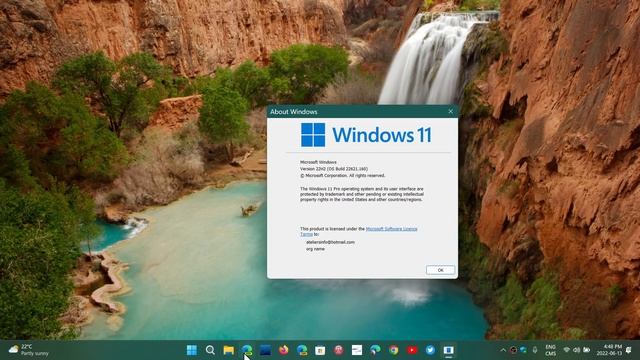Show hidden system tray icons

(x=503, y=350)
